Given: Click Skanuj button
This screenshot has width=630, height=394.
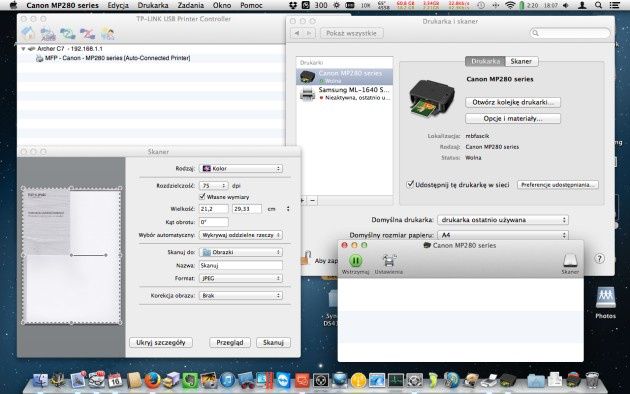Looking at the screenshot, I should (273, 343).
